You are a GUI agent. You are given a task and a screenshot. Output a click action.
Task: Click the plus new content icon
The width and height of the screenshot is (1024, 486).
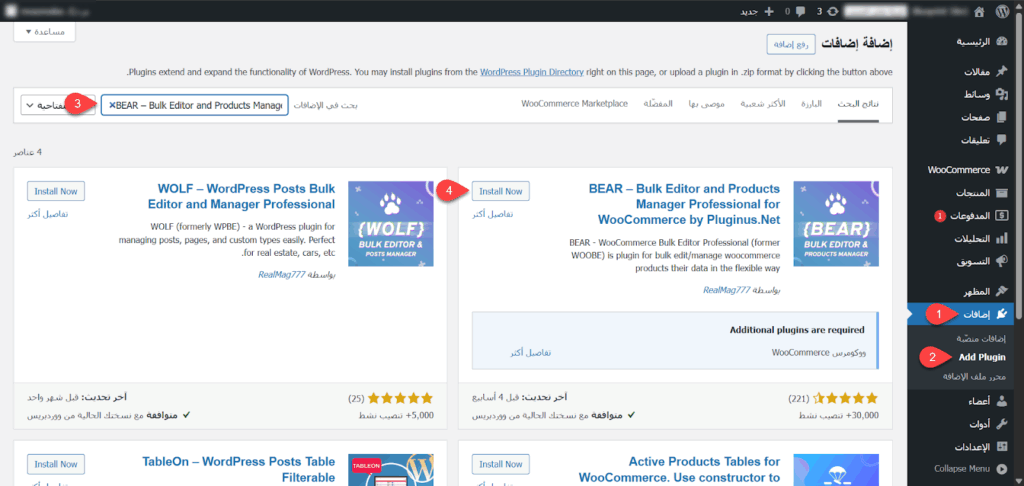(x=769, y=11)
